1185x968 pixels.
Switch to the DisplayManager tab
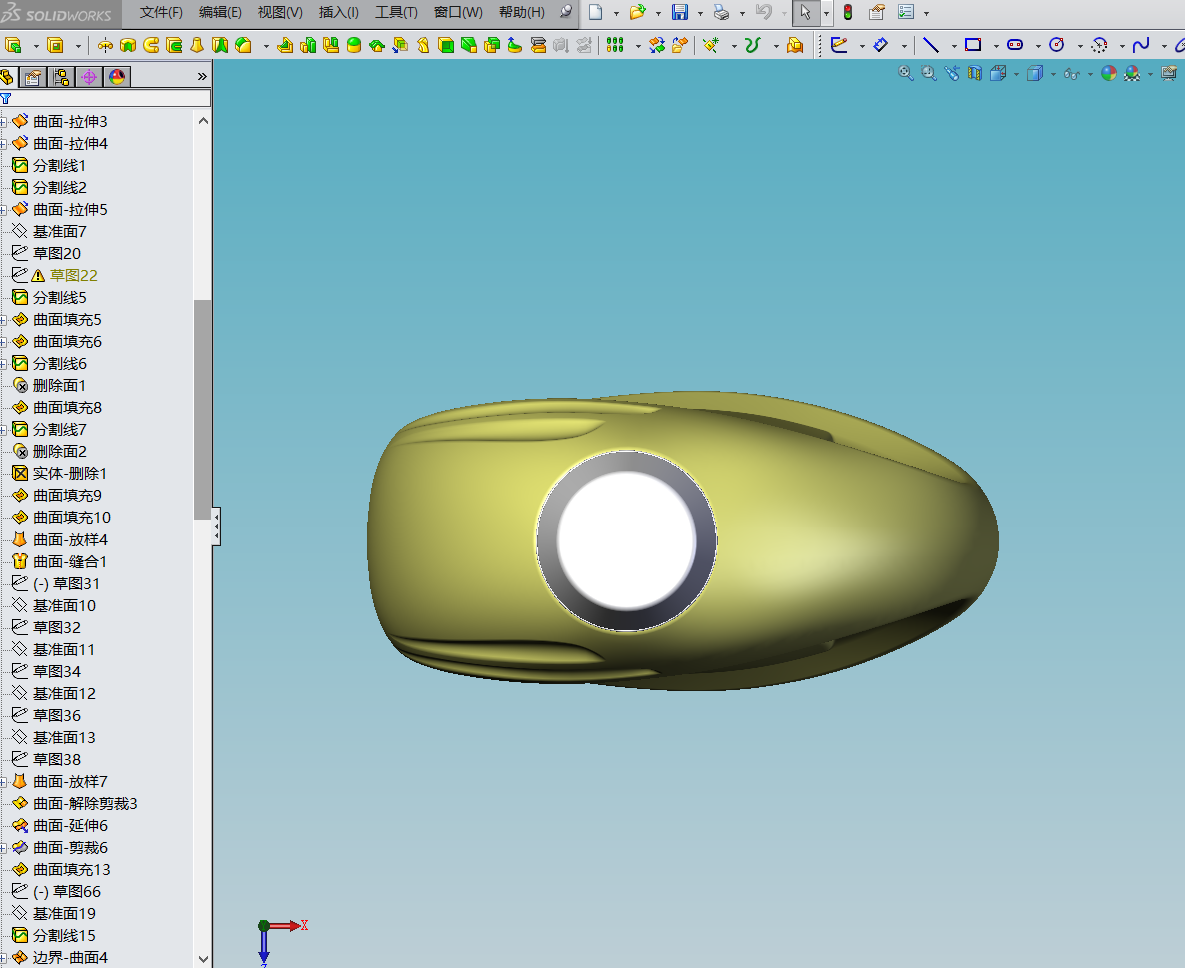coord(117,77)
